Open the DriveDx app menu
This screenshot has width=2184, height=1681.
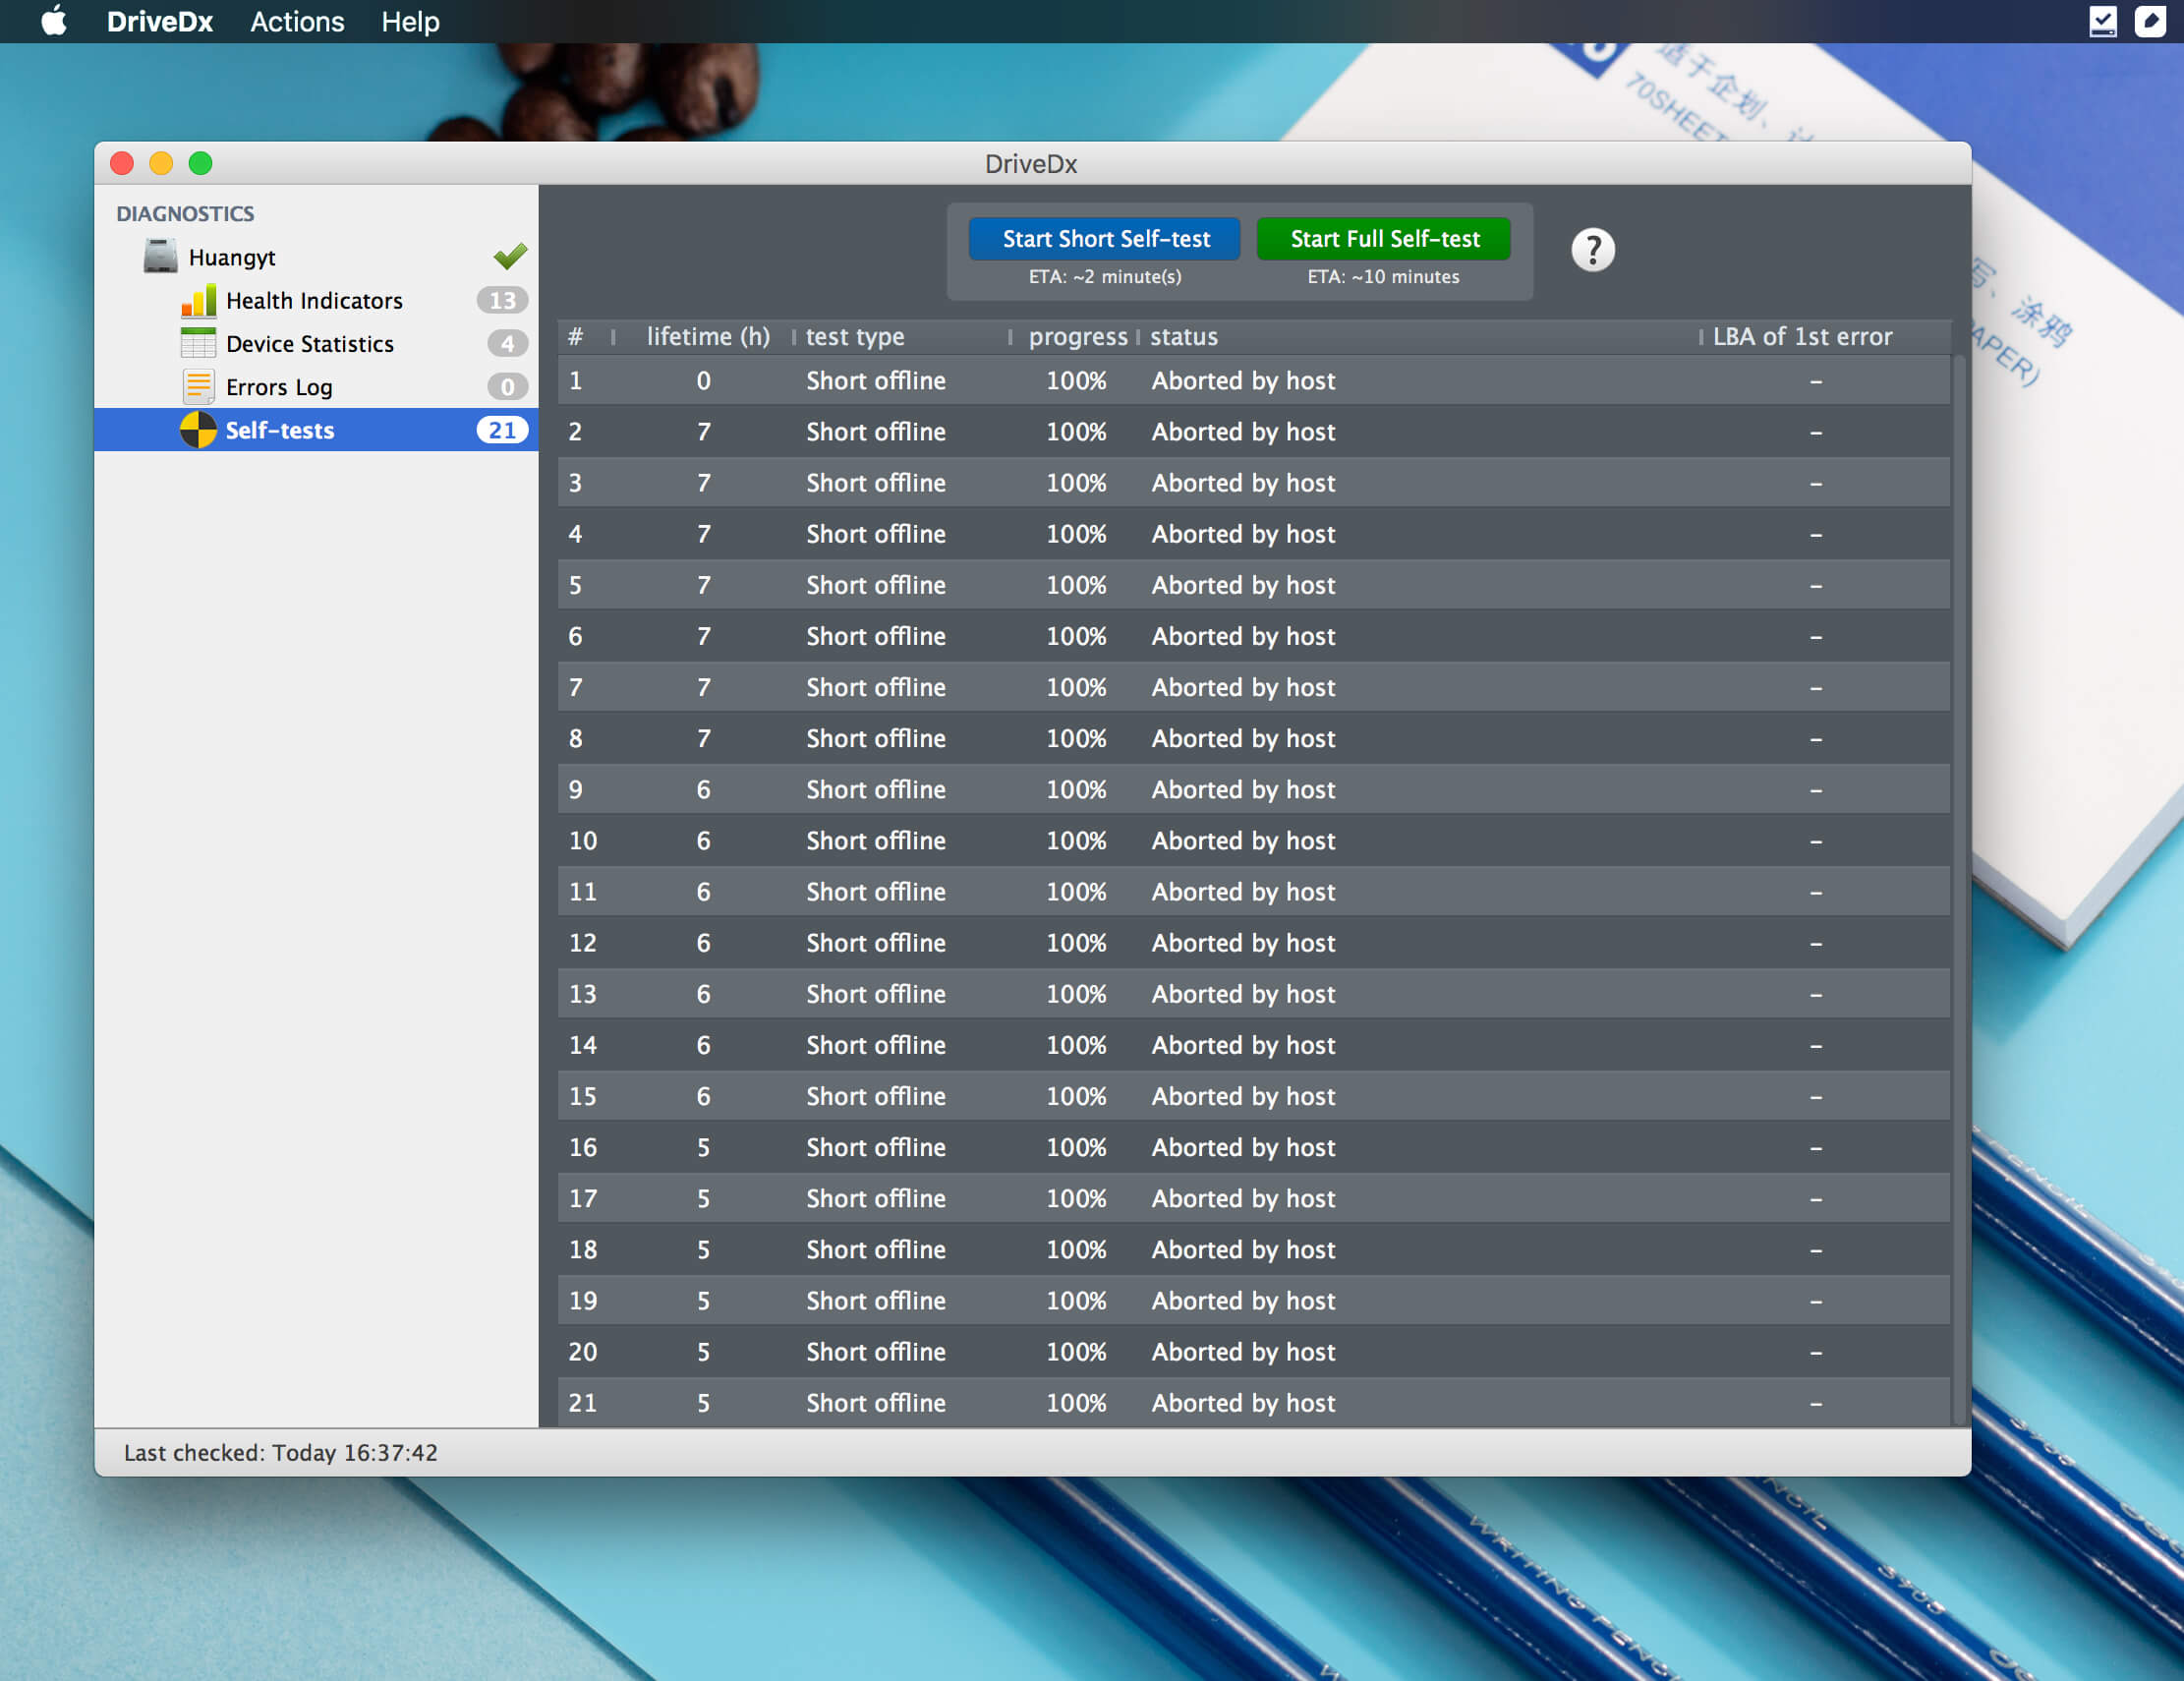(x=159, y=21)
